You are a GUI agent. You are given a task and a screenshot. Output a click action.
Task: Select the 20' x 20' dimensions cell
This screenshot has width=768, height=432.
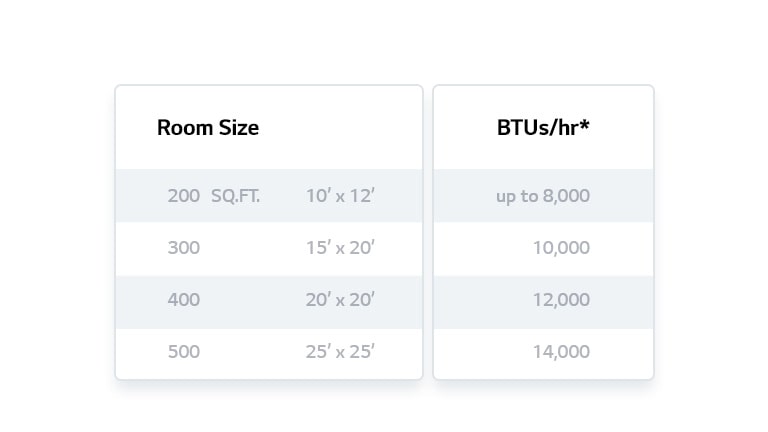(340, 300)
